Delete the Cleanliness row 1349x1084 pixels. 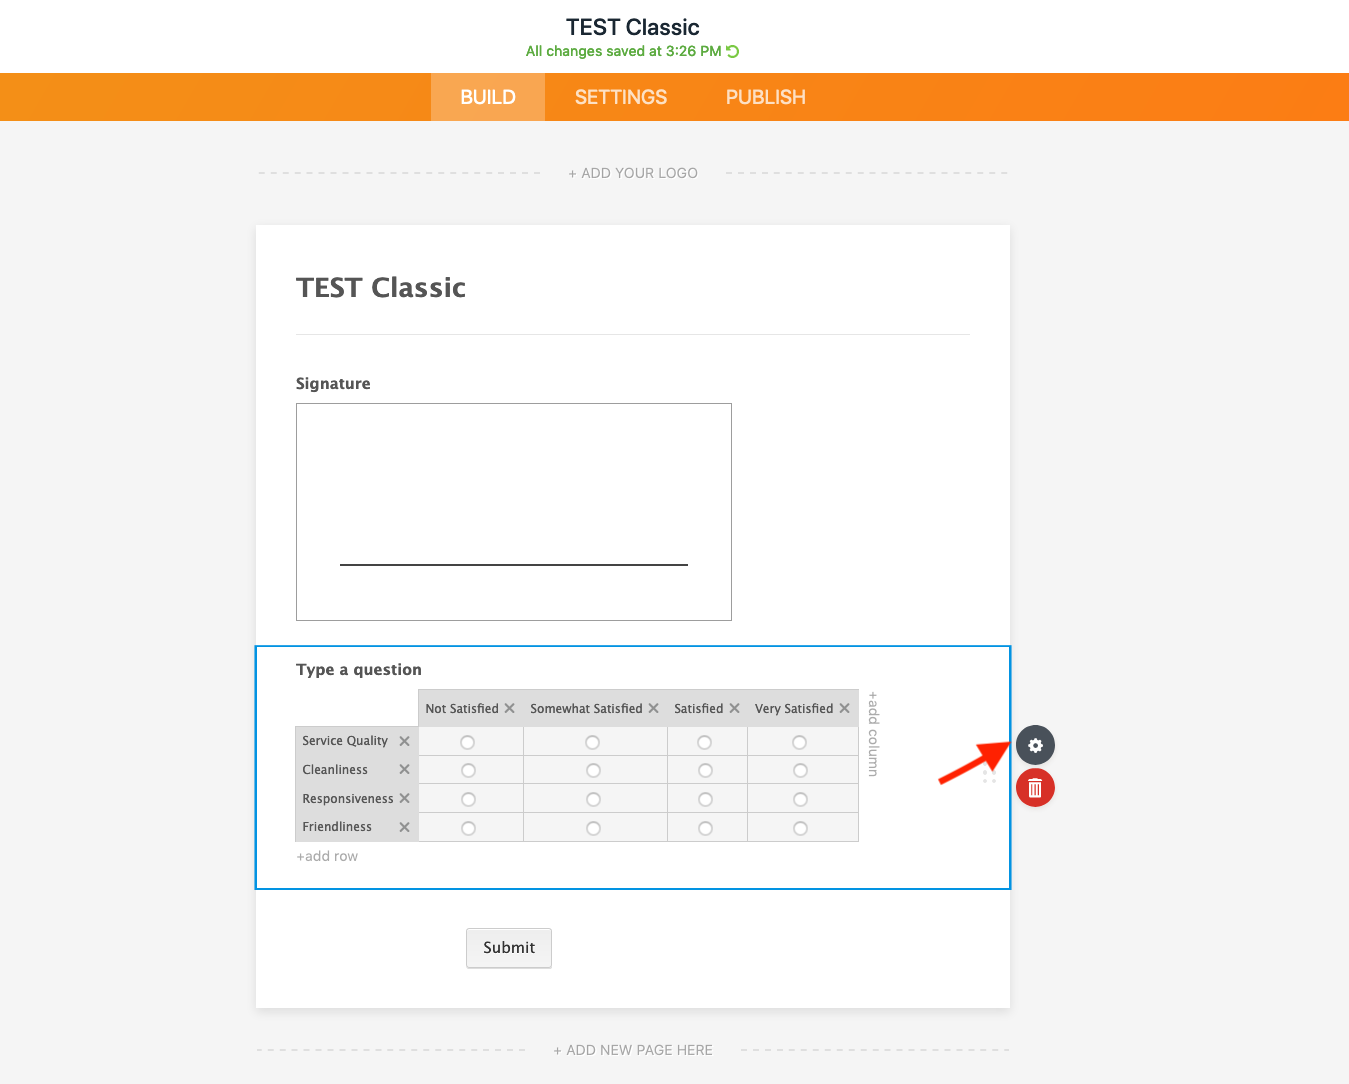[x=405, y=769]
